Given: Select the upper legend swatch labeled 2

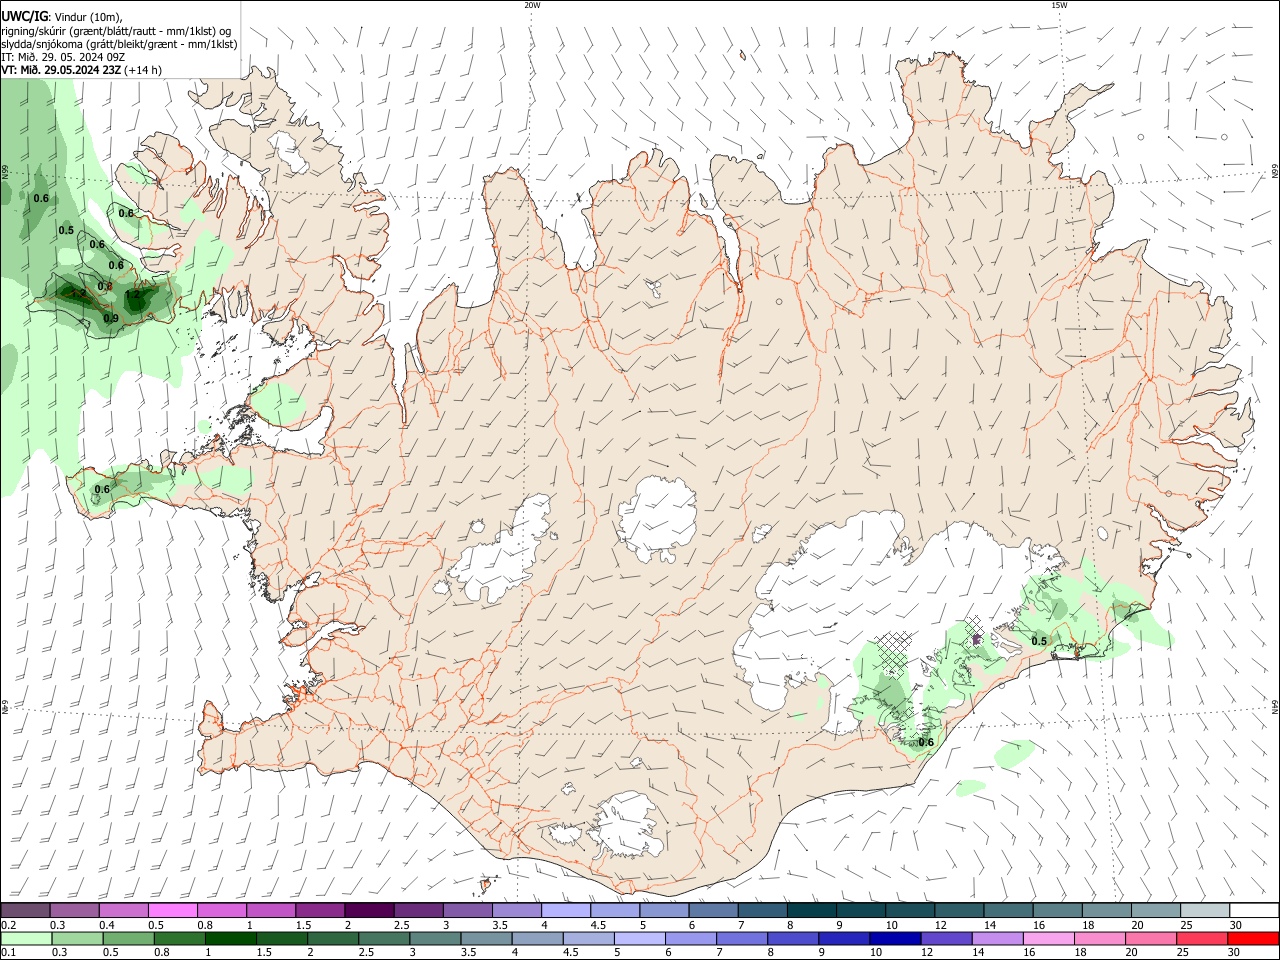Looking at the screenshot, I should pyautogui.click(x=368, y=910).
